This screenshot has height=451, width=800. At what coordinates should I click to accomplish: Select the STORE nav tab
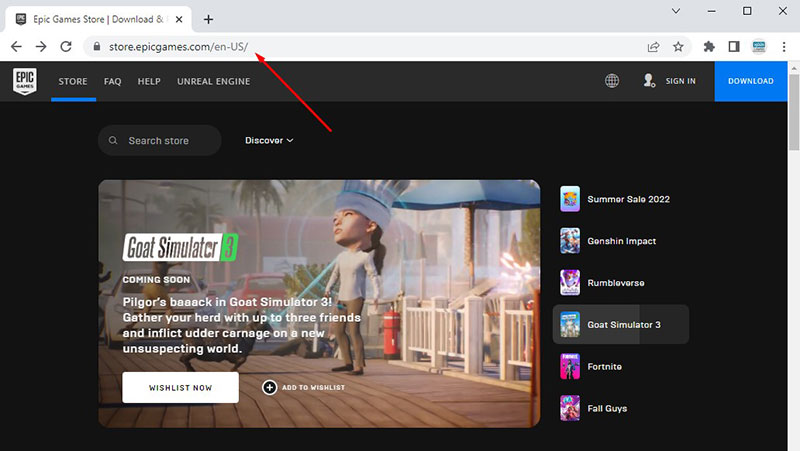(x=73, y=81)
